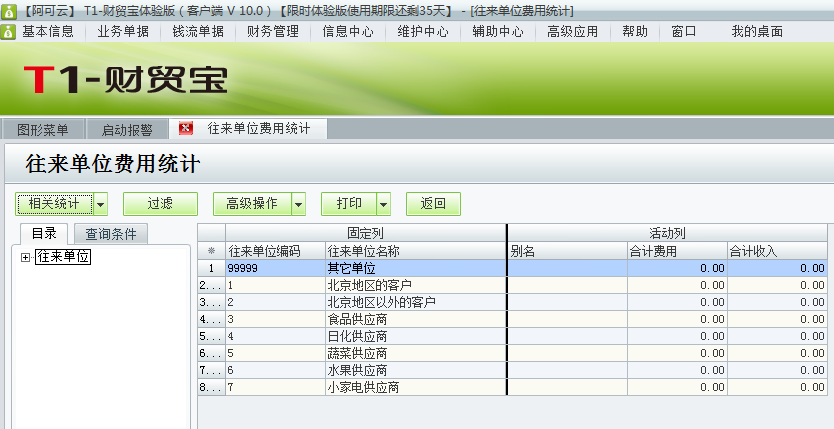Select the 其它单位 row name cell
The height and width of the screenshot is (429, 834).
click(416, 268)
